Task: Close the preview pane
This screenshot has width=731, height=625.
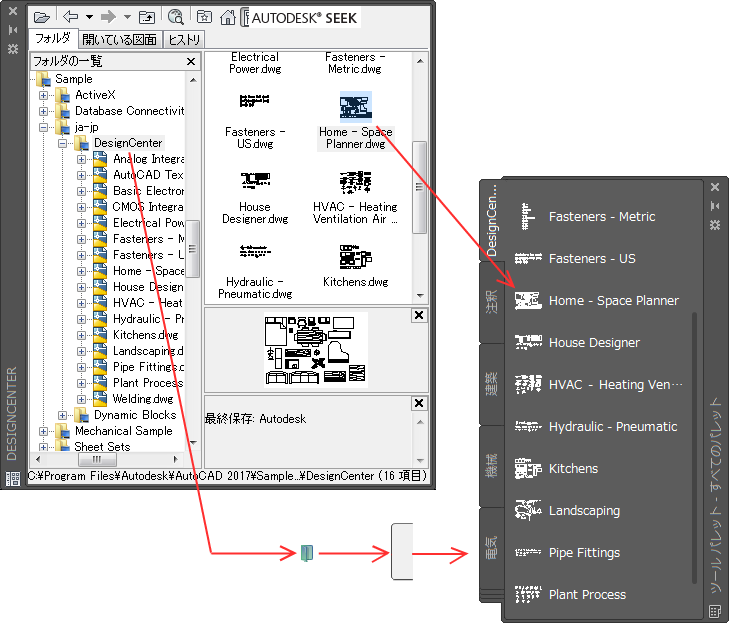Action: pos(419,316)
